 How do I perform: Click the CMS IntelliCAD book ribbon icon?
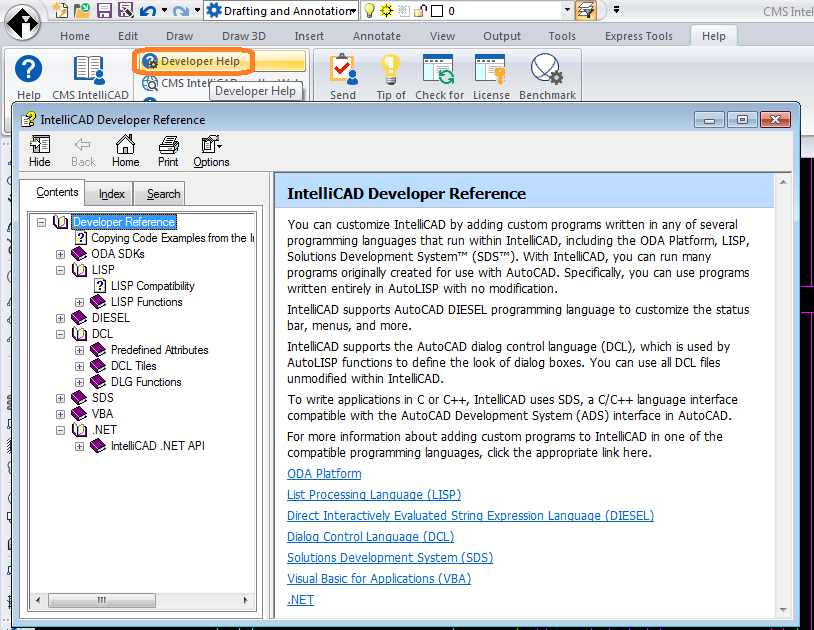pos(90,70)
